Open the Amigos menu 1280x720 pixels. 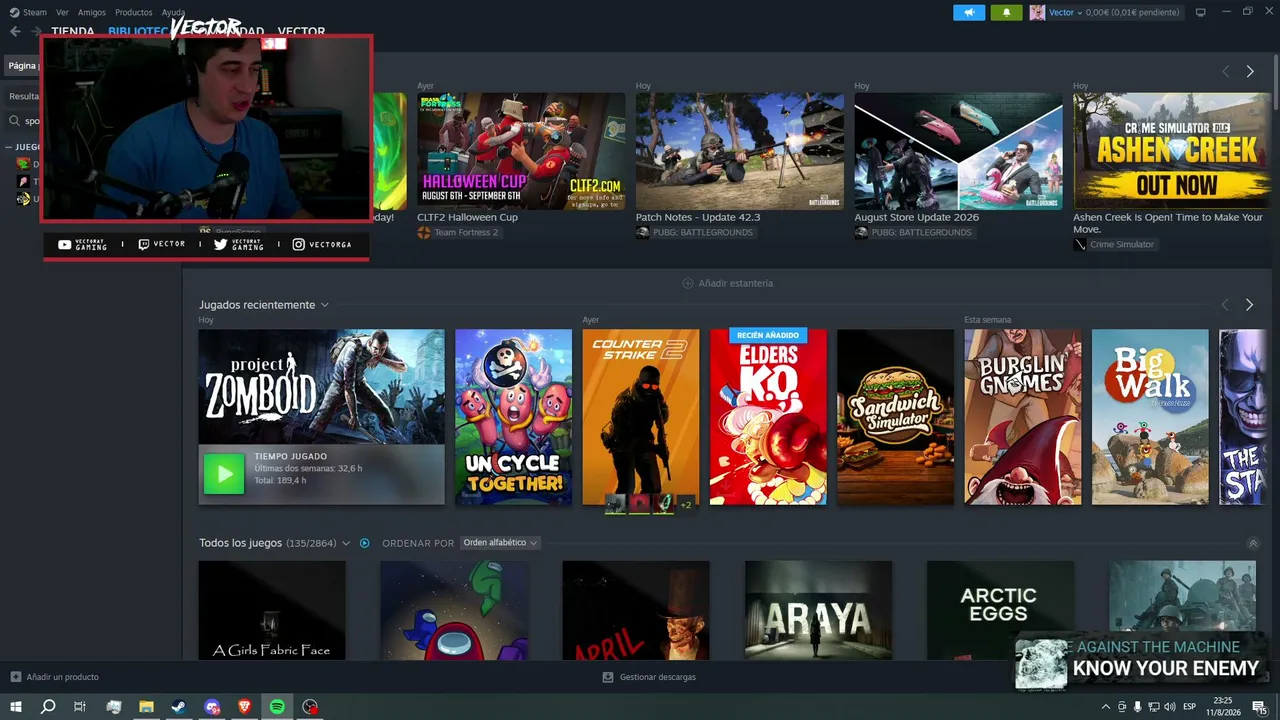92,12
